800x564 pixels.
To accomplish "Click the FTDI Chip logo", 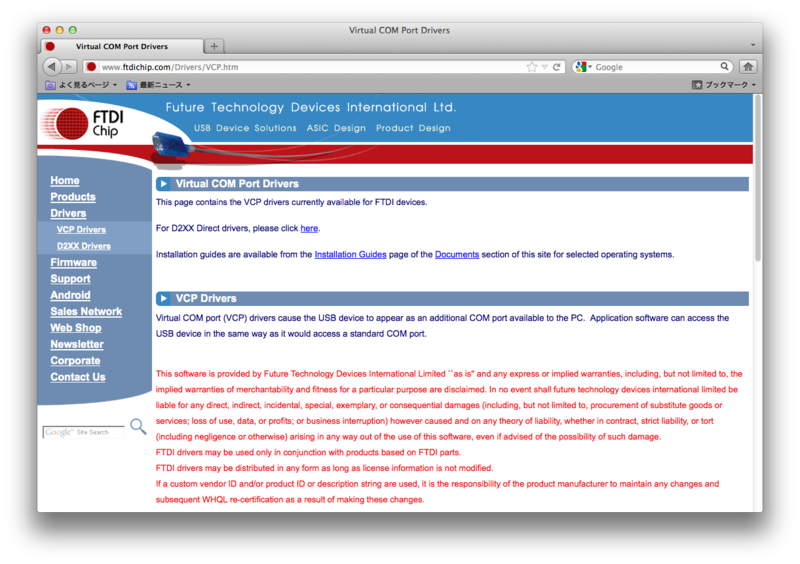I will (x=83, y=124).
